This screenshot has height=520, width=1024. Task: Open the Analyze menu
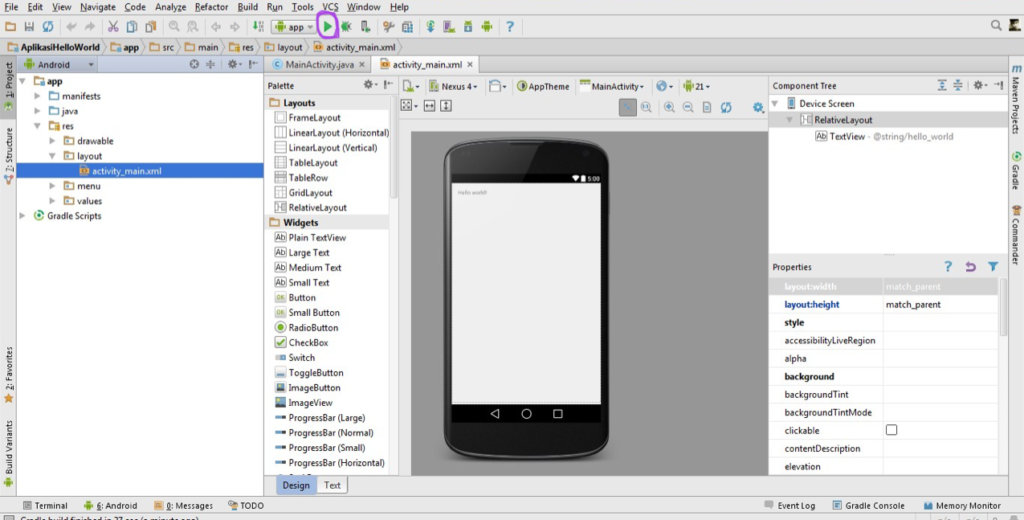click(x=170, y=7)
